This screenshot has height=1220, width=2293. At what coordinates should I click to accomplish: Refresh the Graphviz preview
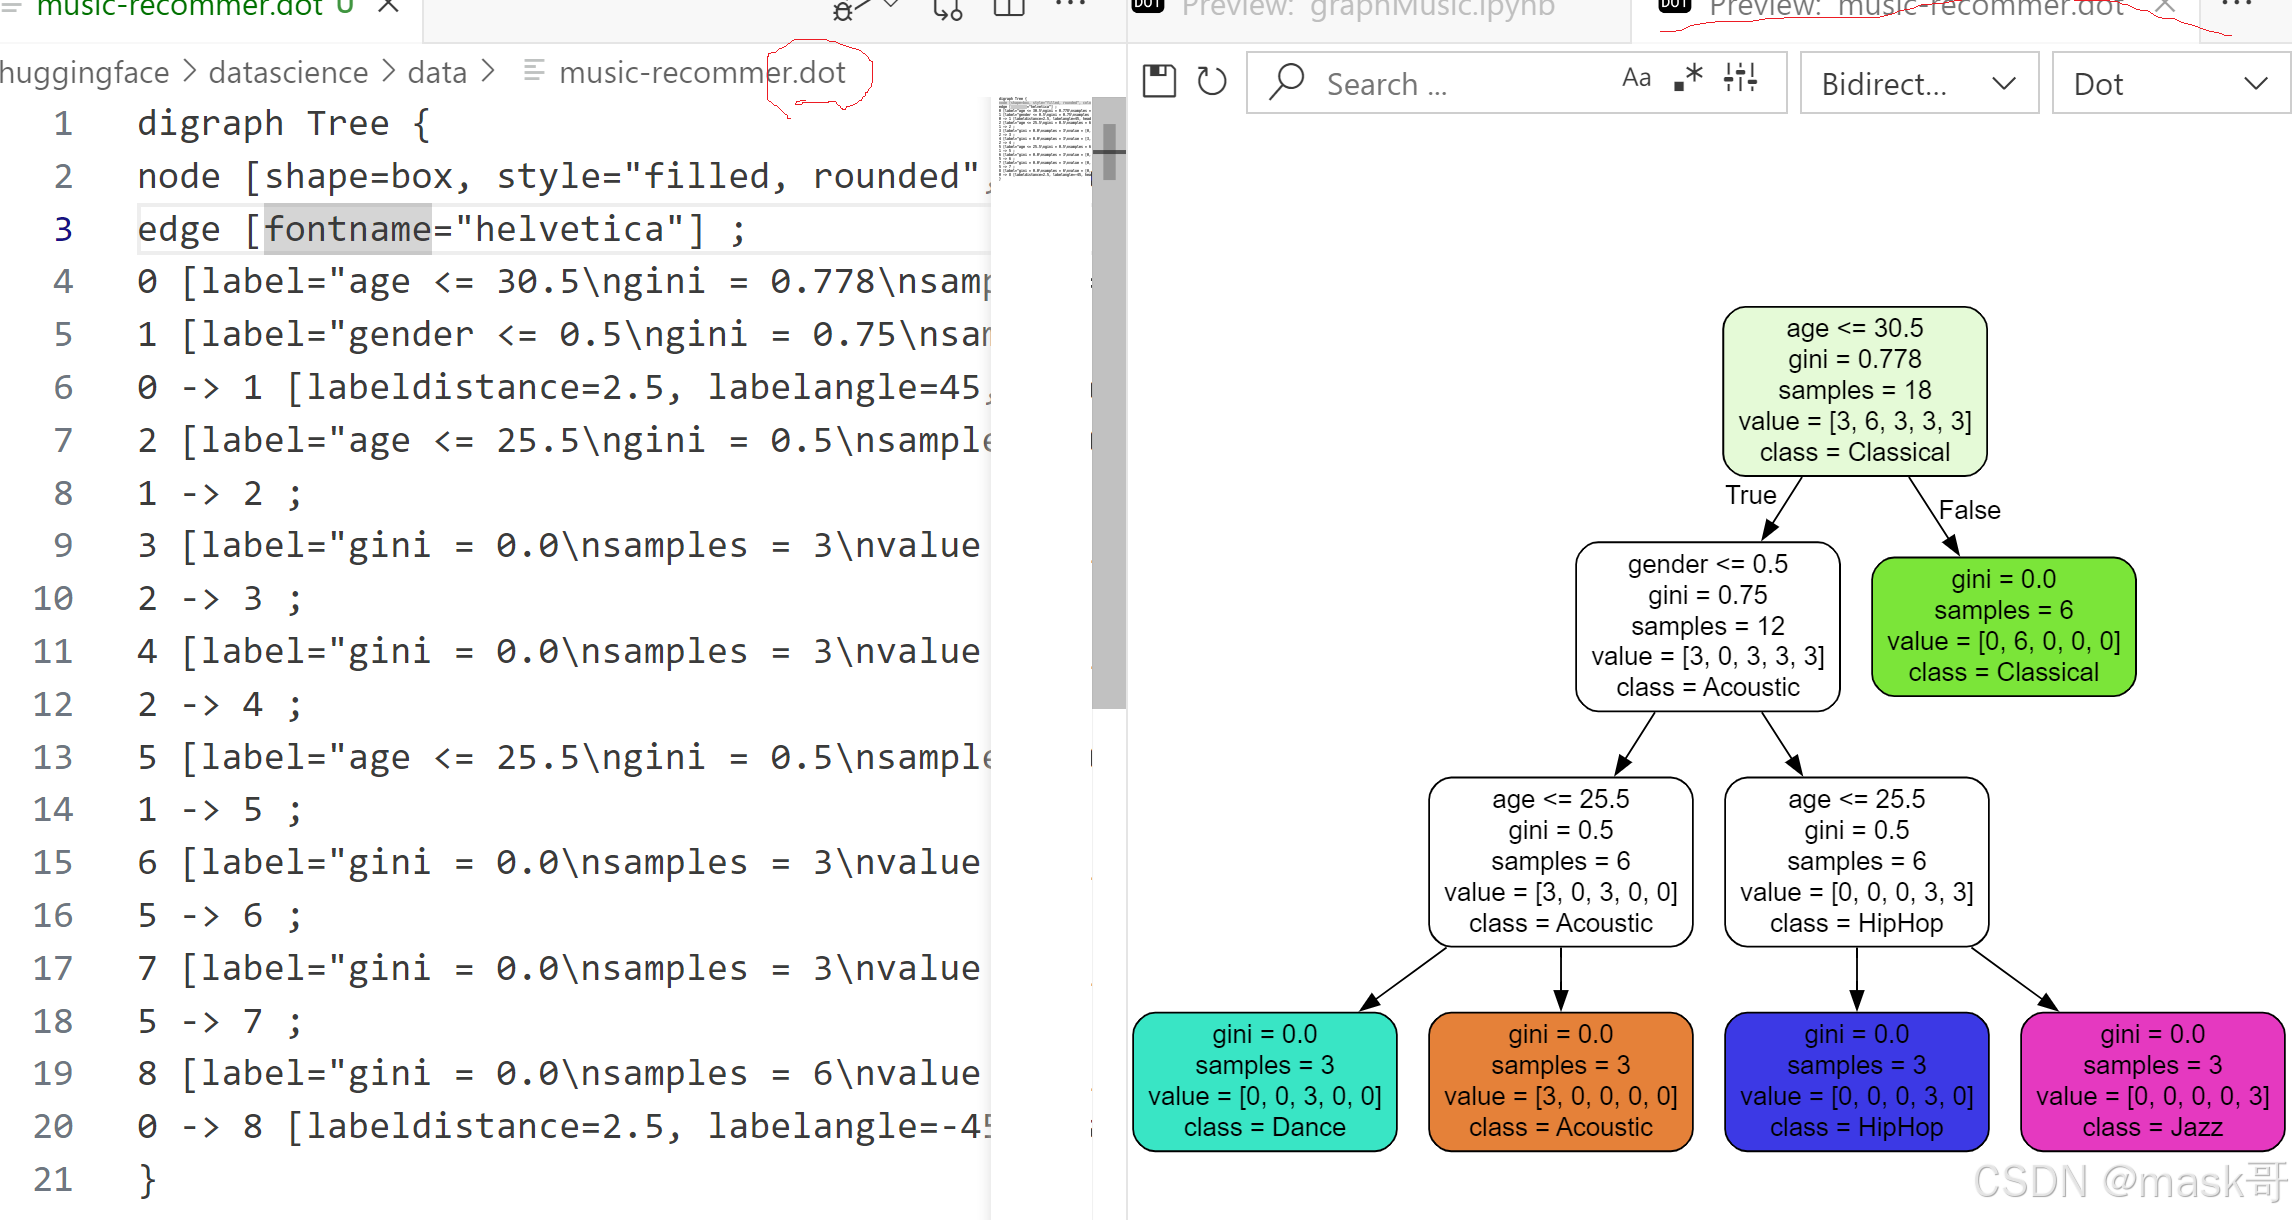[1212, 82]
